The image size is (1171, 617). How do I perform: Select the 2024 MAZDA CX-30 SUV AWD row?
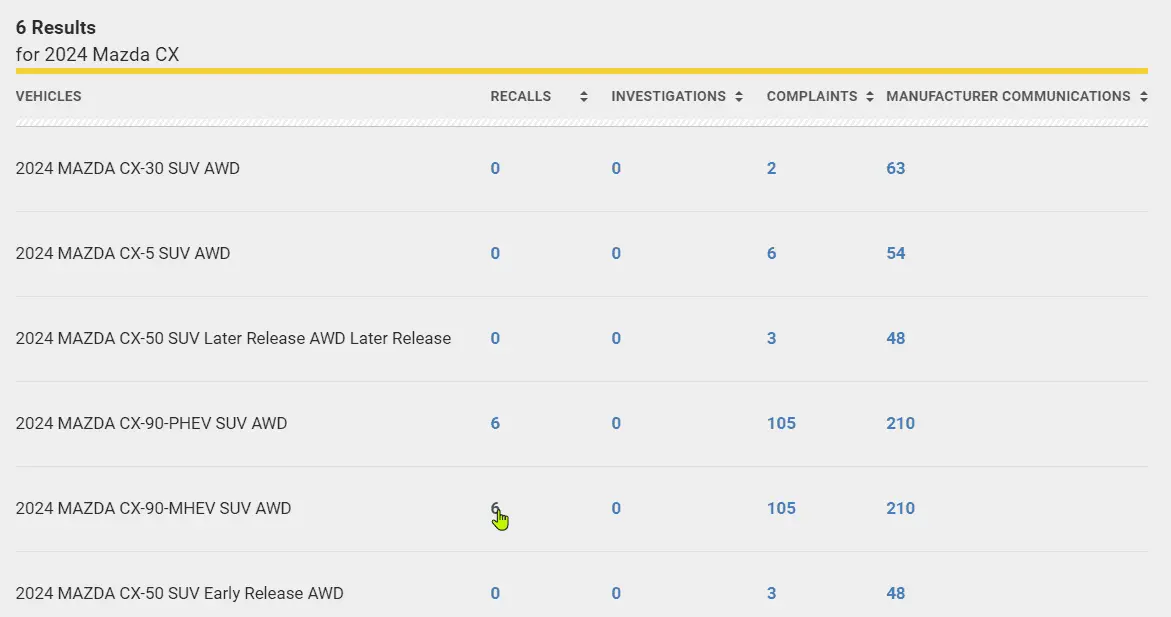point(127,168)
